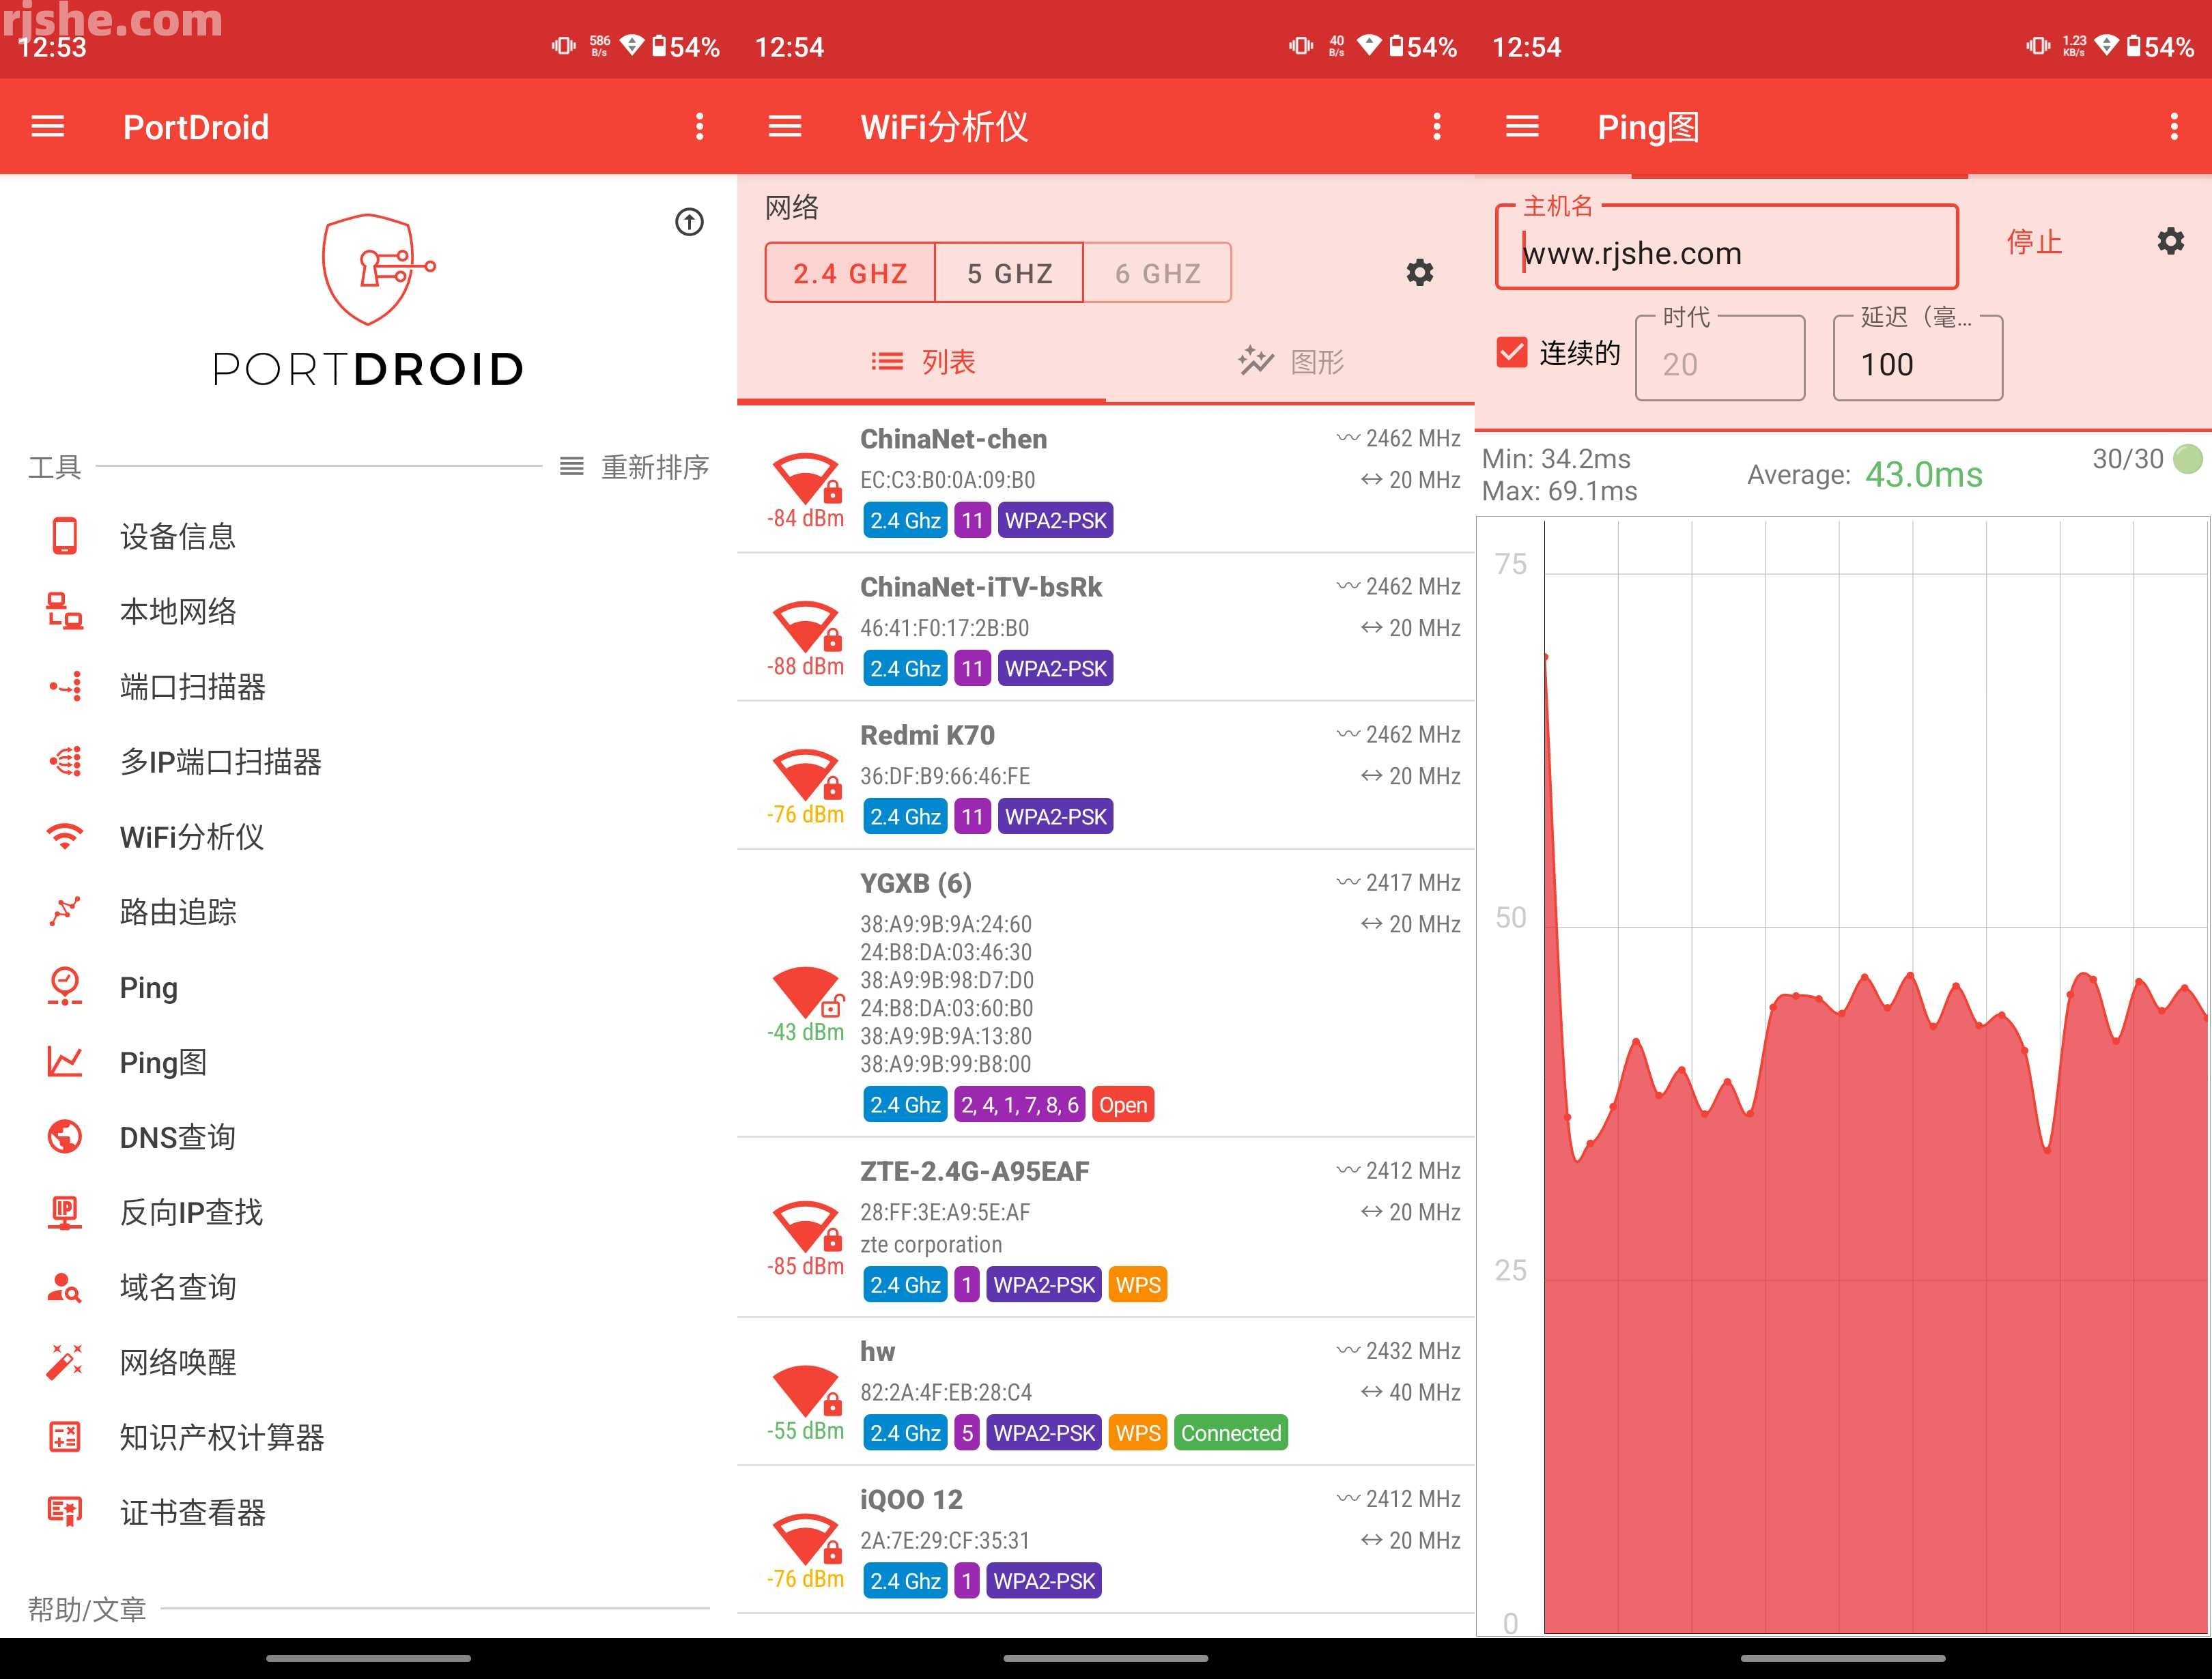2212x1679 pixels.
Task: Tap the first ping graph peak
Action: coord(1546,657)
